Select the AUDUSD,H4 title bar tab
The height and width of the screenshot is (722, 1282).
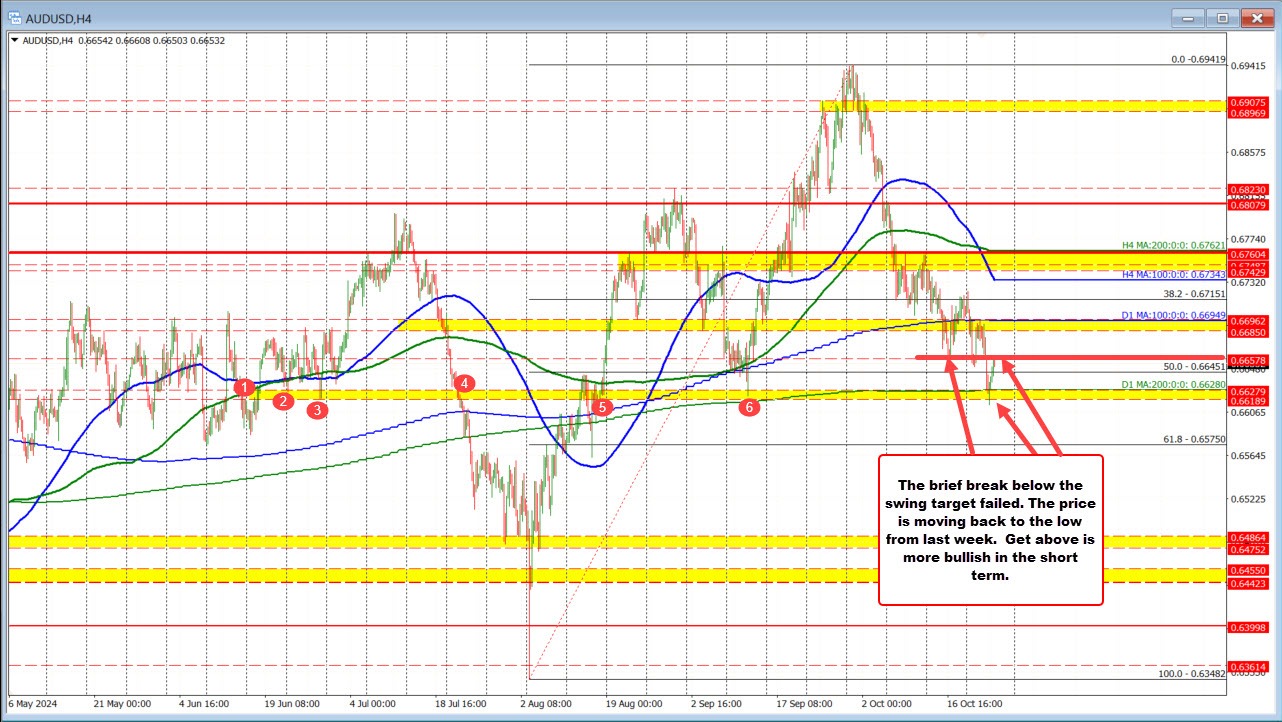click(x=62, y=17)
